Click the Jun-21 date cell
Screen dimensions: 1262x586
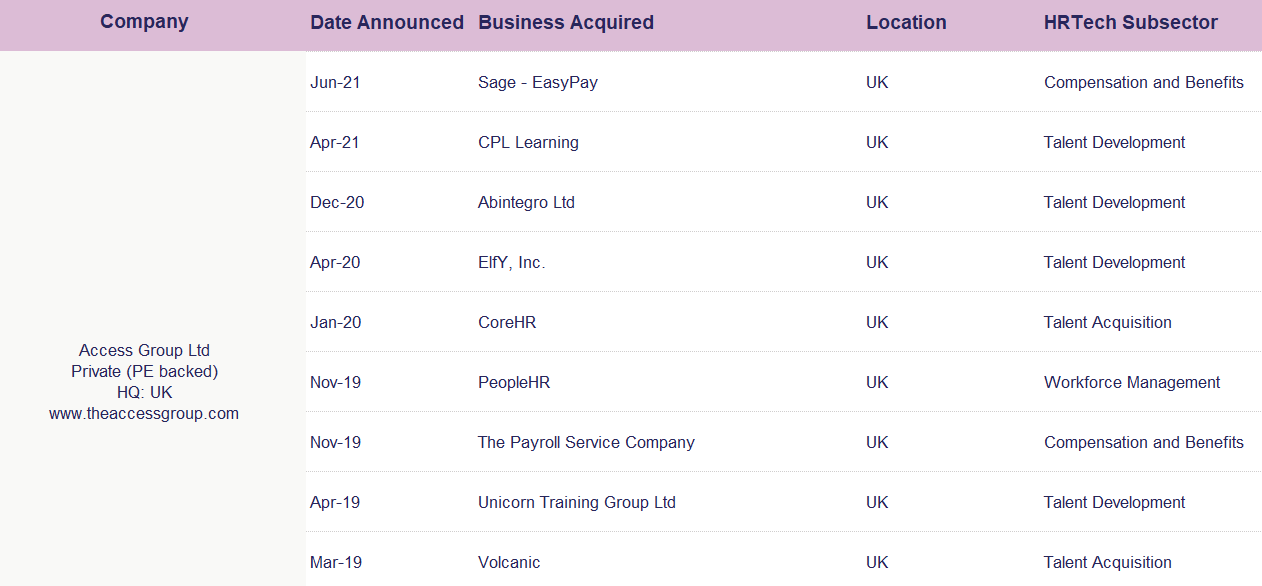point(335,82)
